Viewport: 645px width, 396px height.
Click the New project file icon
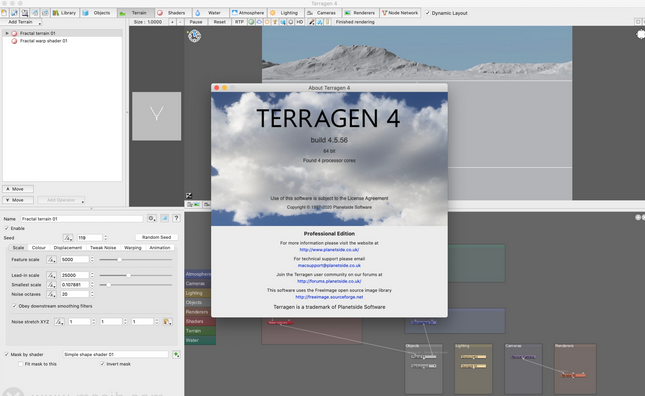tap(4, 13)
